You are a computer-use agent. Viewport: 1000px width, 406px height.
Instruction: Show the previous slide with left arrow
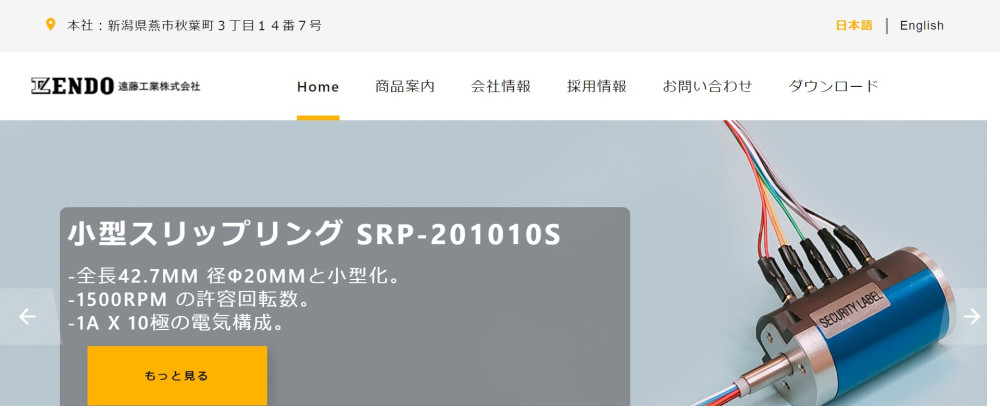(27, 317)
